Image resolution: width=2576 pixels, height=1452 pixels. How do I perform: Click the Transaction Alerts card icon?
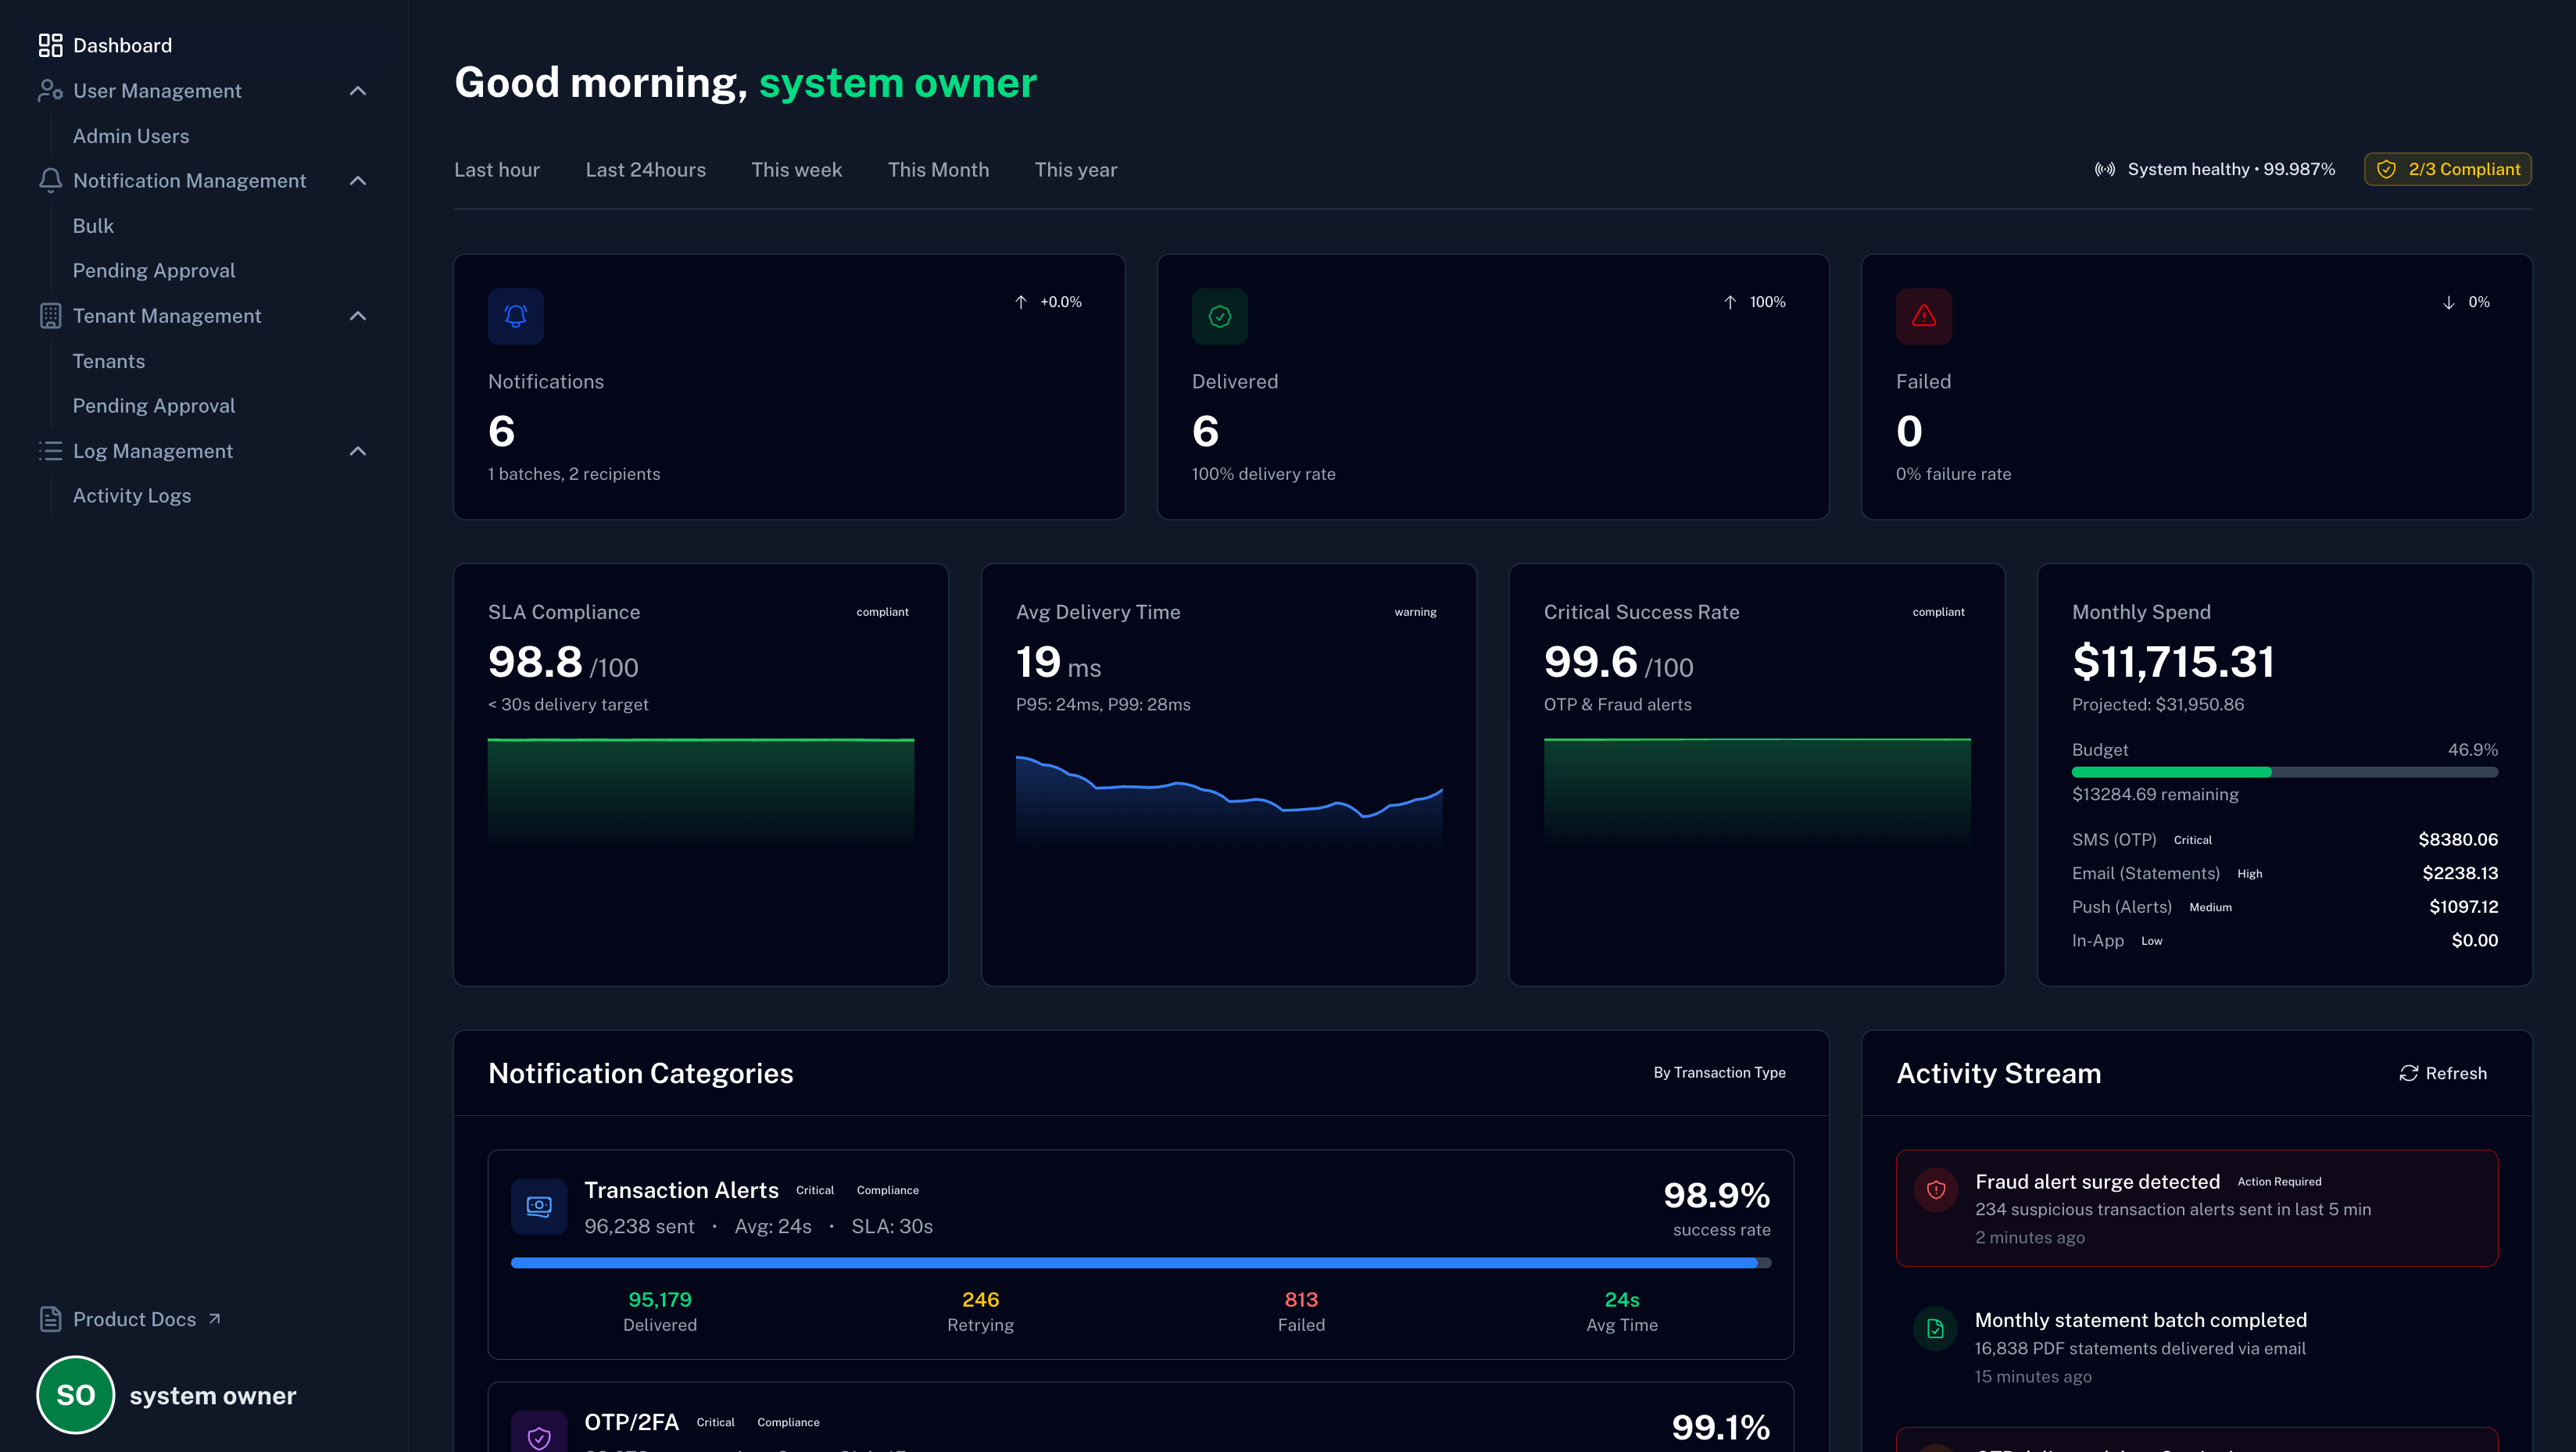[539, 1206]
